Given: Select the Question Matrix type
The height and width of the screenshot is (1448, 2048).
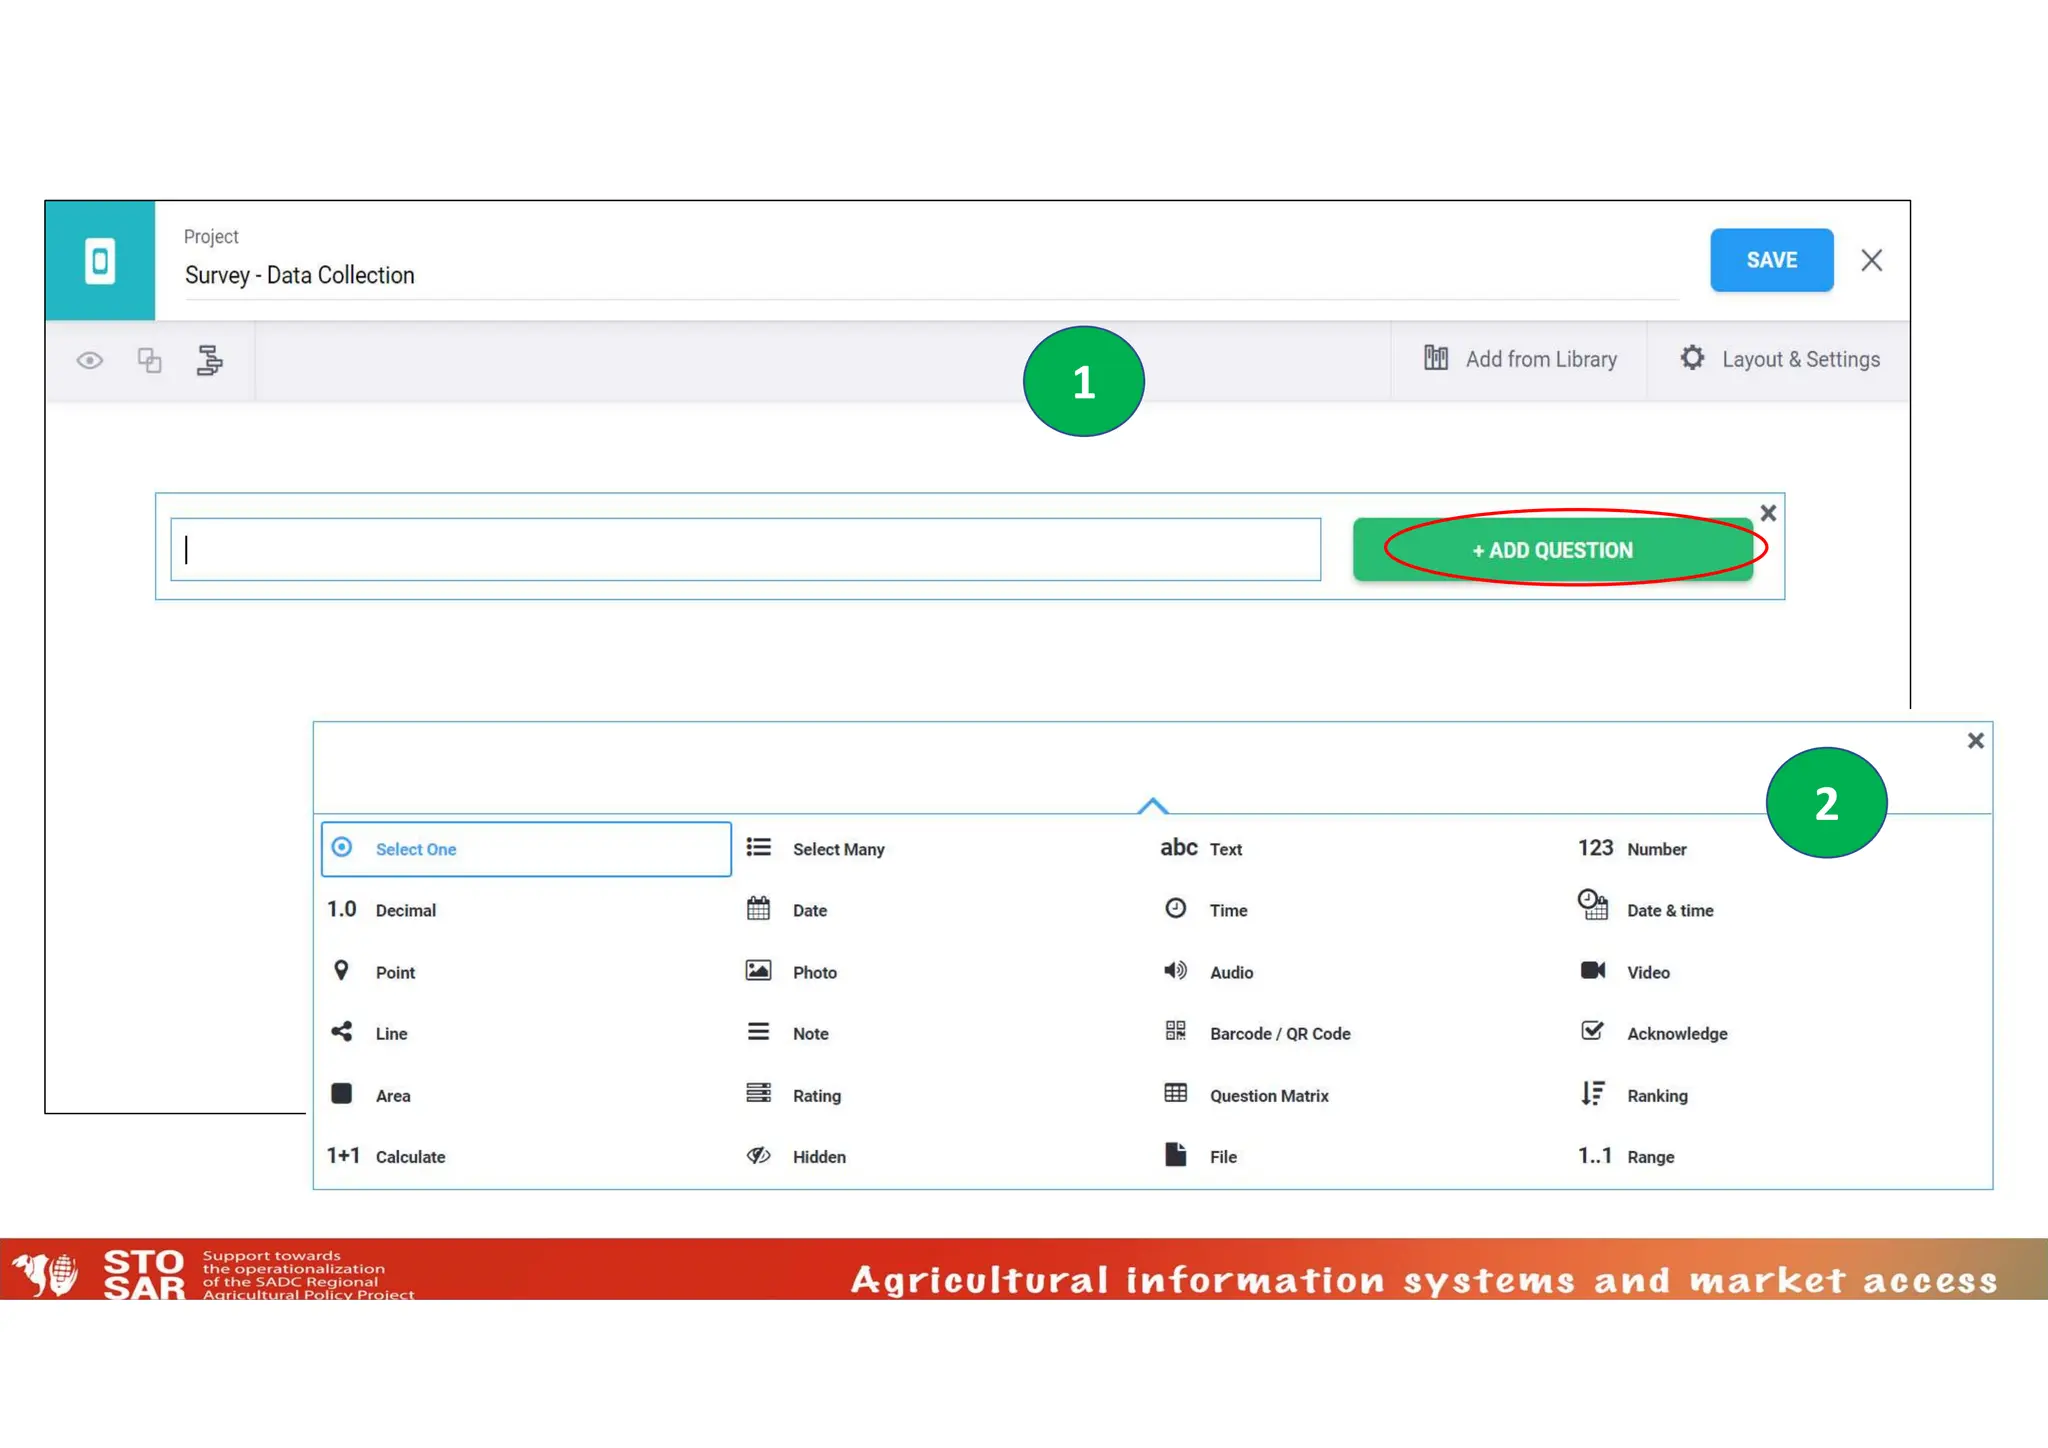Looking at the screenshot, I should 1268,1095.
